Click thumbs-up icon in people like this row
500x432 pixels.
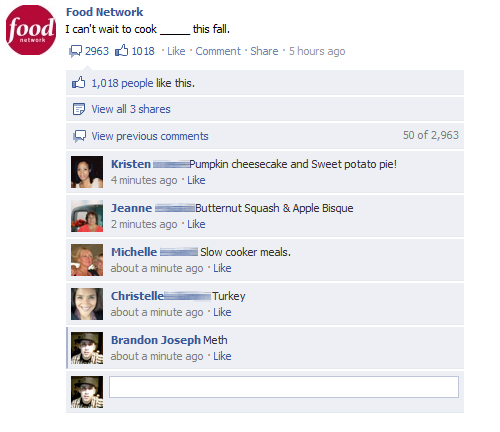pyautogui.click(x=79, y=82)
